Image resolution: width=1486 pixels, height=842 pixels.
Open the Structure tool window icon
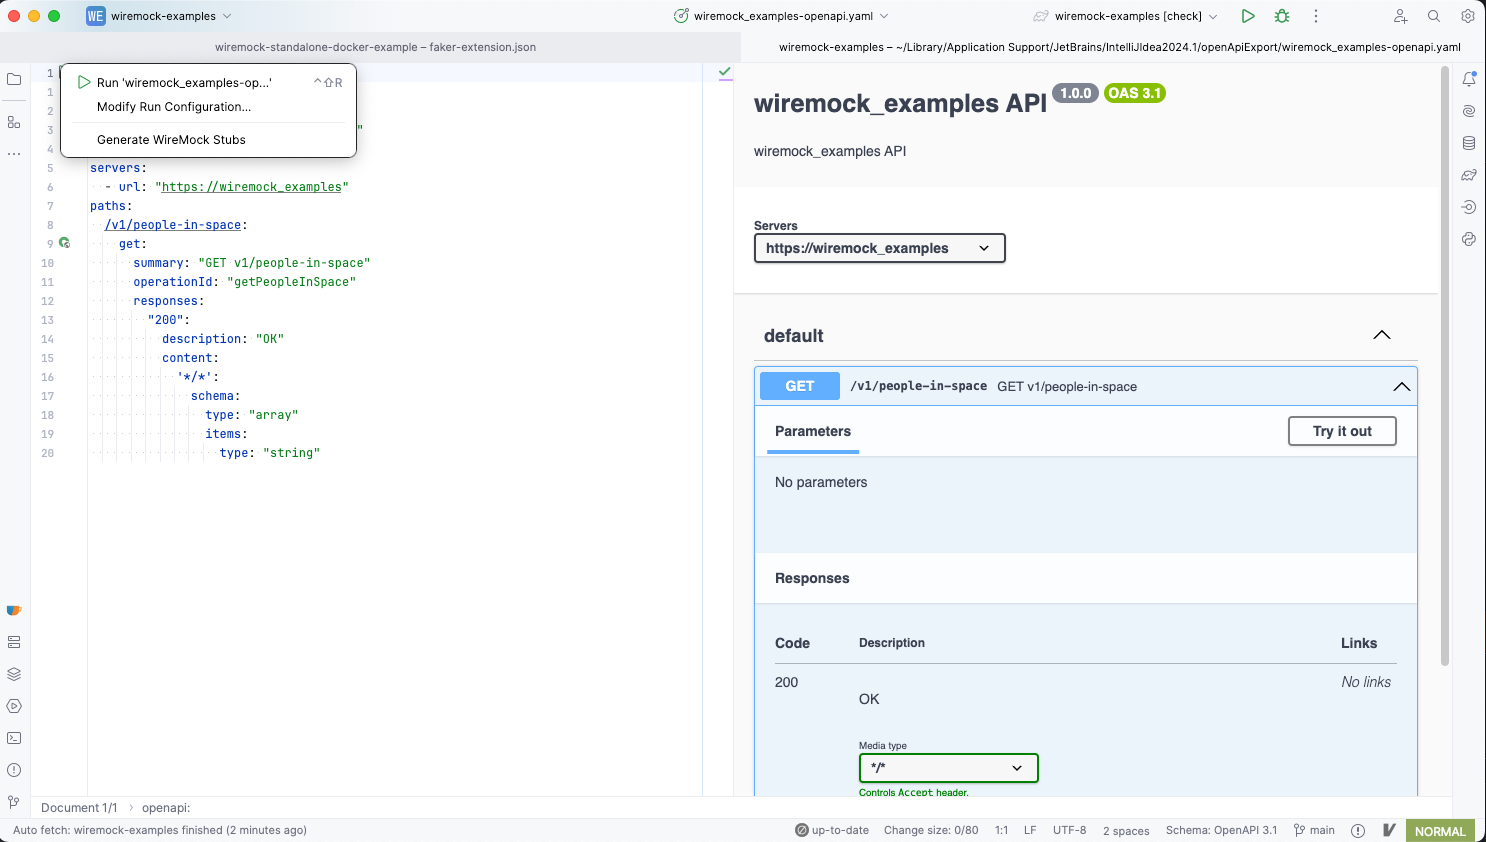click(x=14, y=122)
